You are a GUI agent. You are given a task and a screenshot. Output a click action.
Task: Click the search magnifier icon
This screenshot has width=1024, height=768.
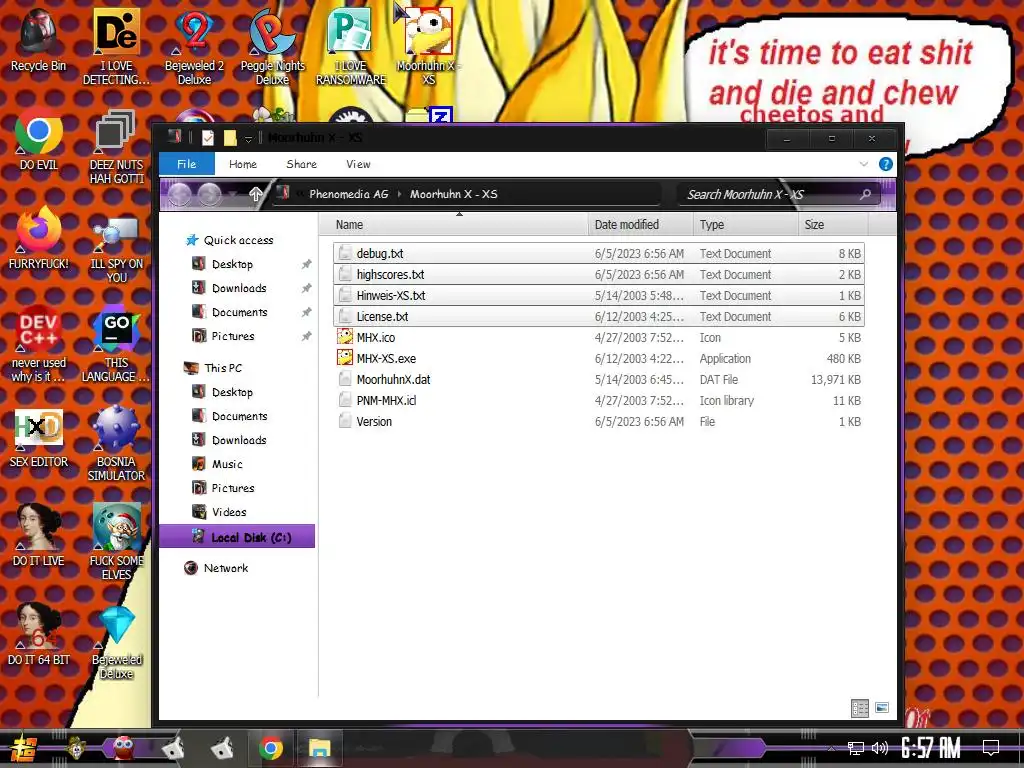tap(865, 194)
